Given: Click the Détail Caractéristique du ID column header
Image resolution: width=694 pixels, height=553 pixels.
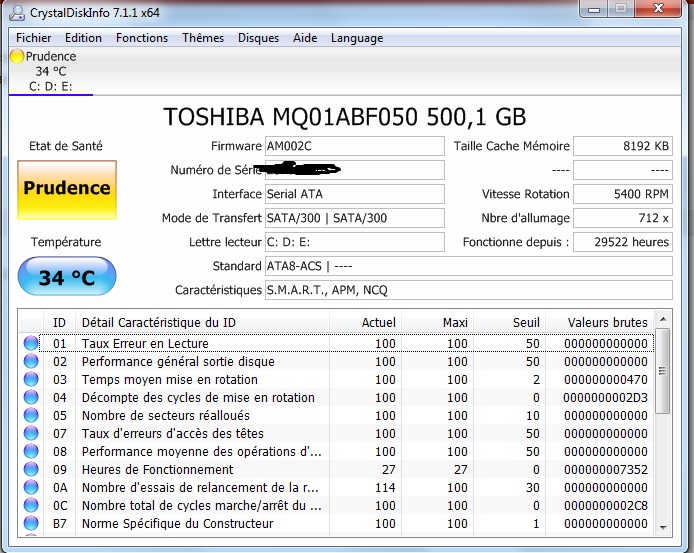Looking at the screenshot, I should coord(202,322).
